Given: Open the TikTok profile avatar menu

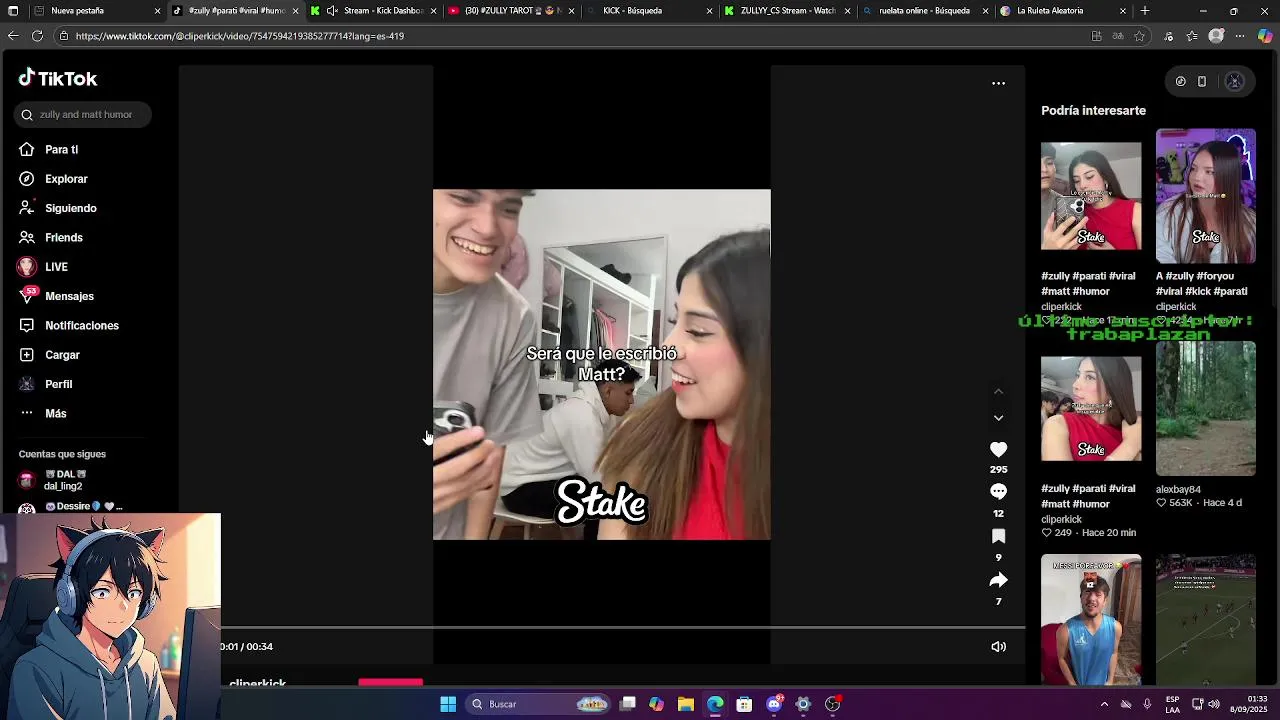Looking at the screenshot, I should coord(1234,82).
